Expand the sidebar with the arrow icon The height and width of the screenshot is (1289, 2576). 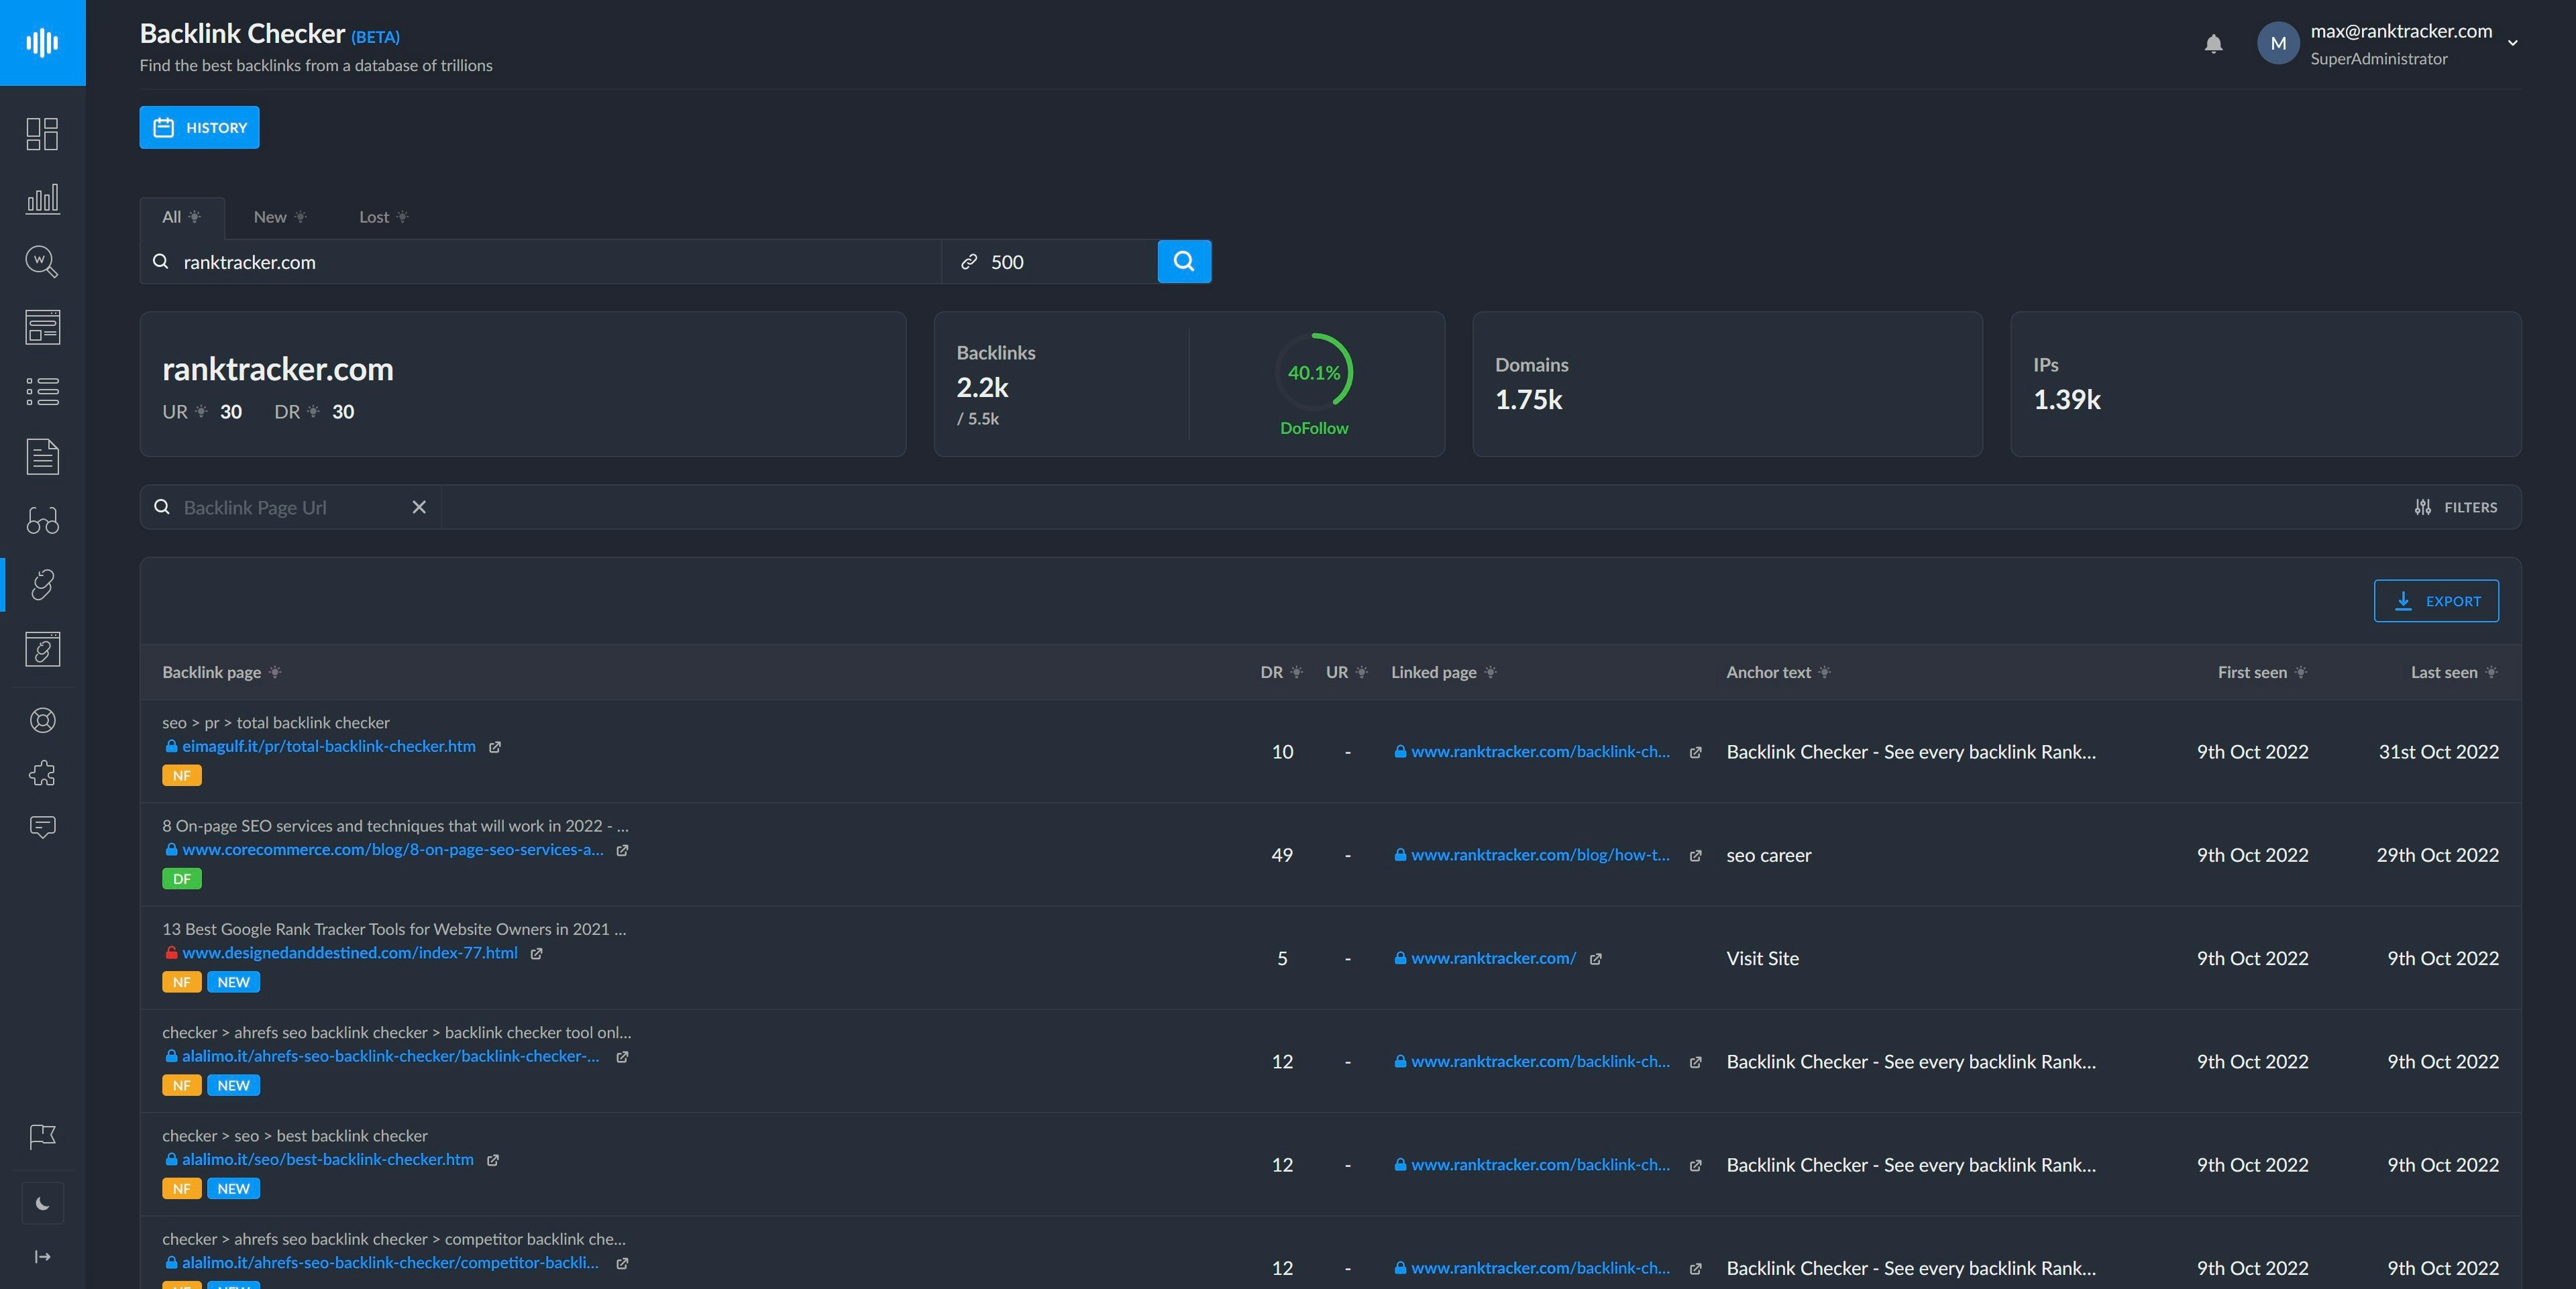pos(42,1257)
